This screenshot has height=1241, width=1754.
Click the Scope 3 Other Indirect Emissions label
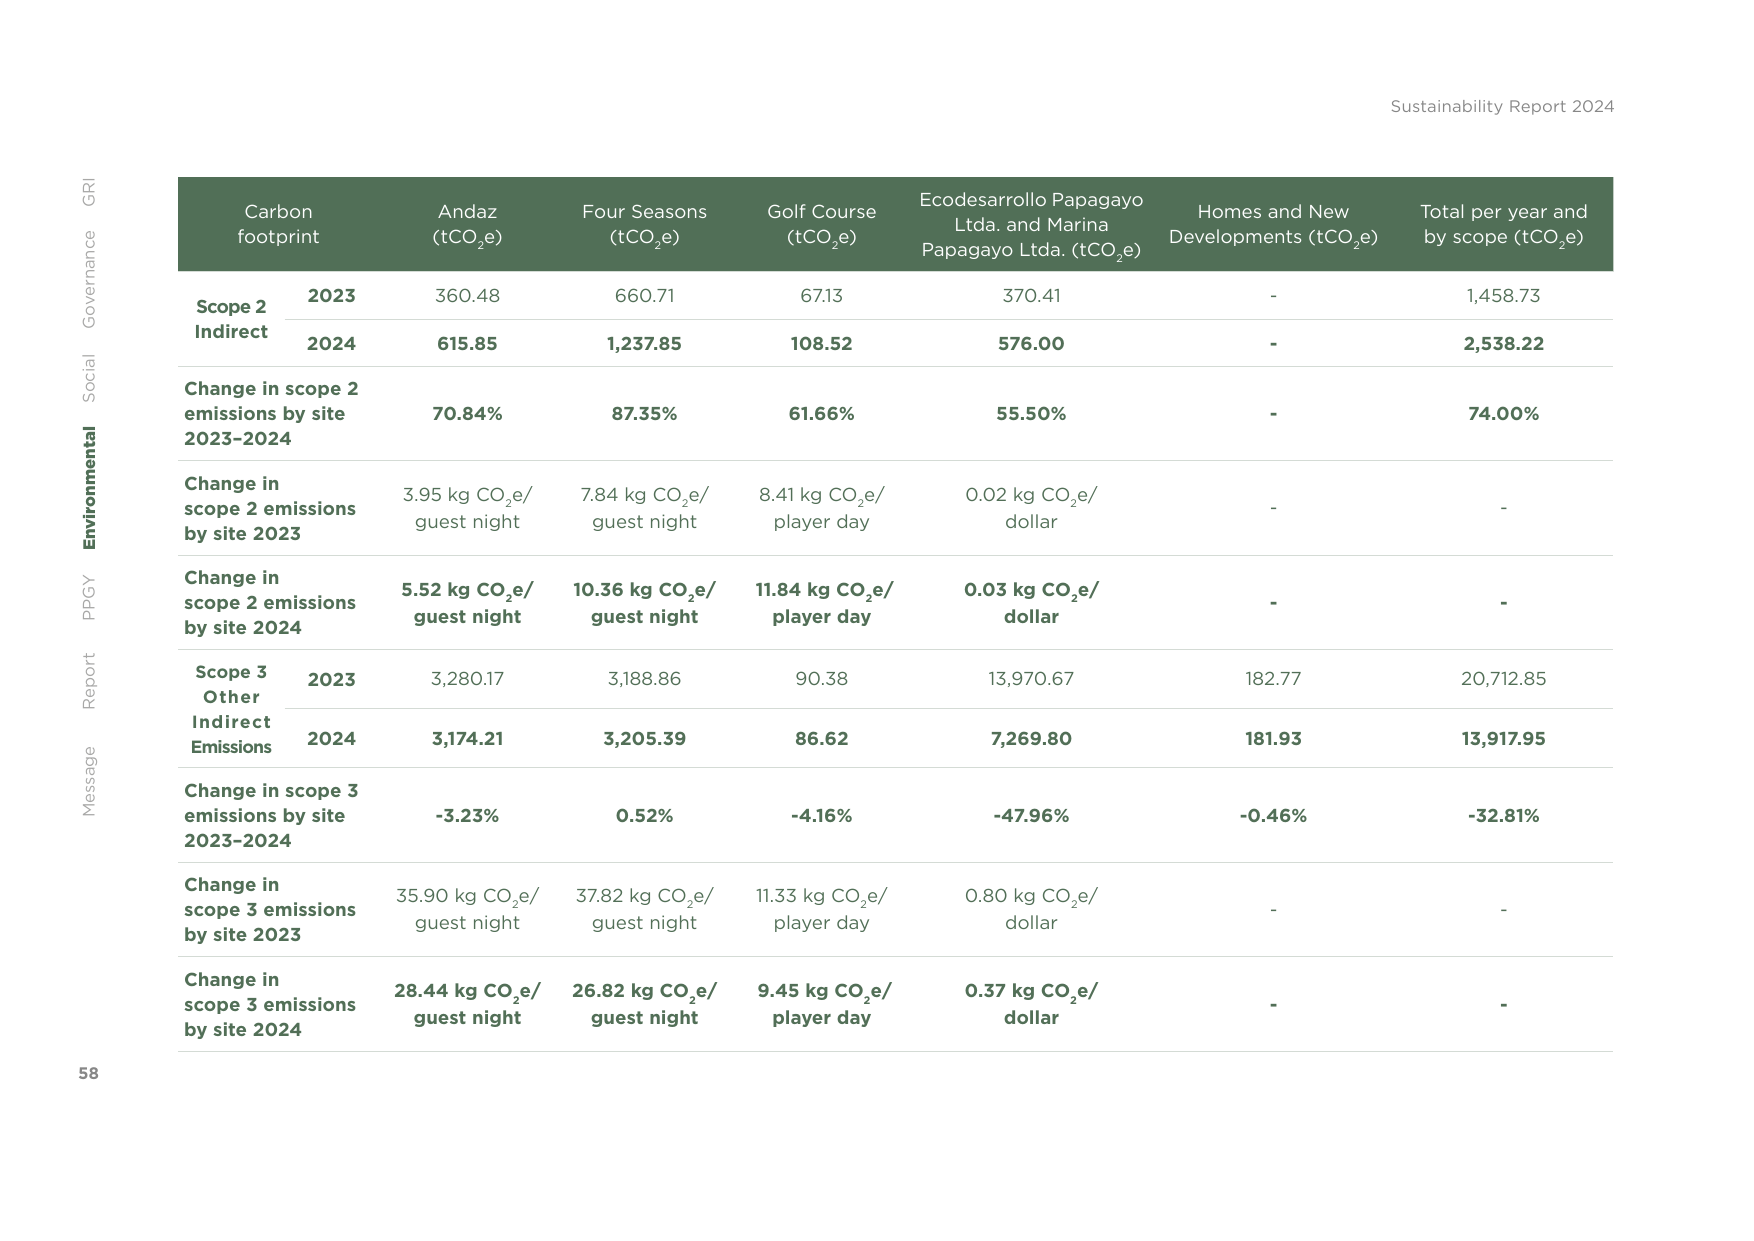coord(231,709)
